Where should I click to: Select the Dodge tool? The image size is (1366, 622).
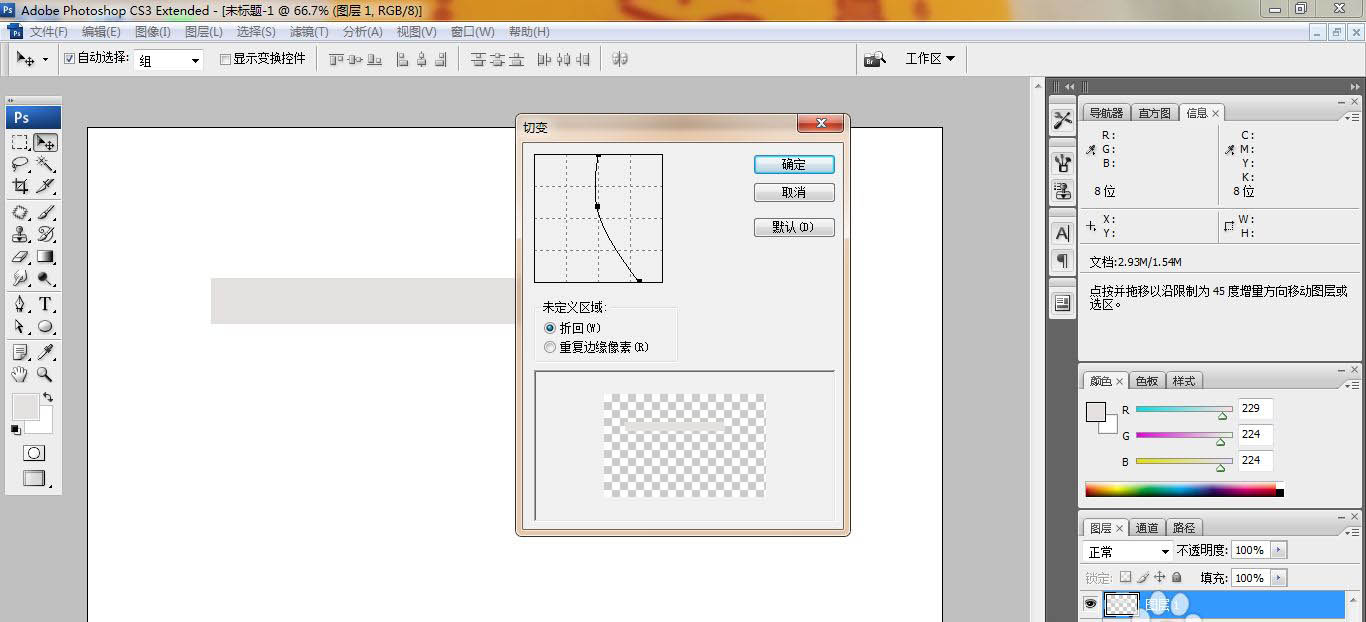pyautogui.click(x=45, y=278)
